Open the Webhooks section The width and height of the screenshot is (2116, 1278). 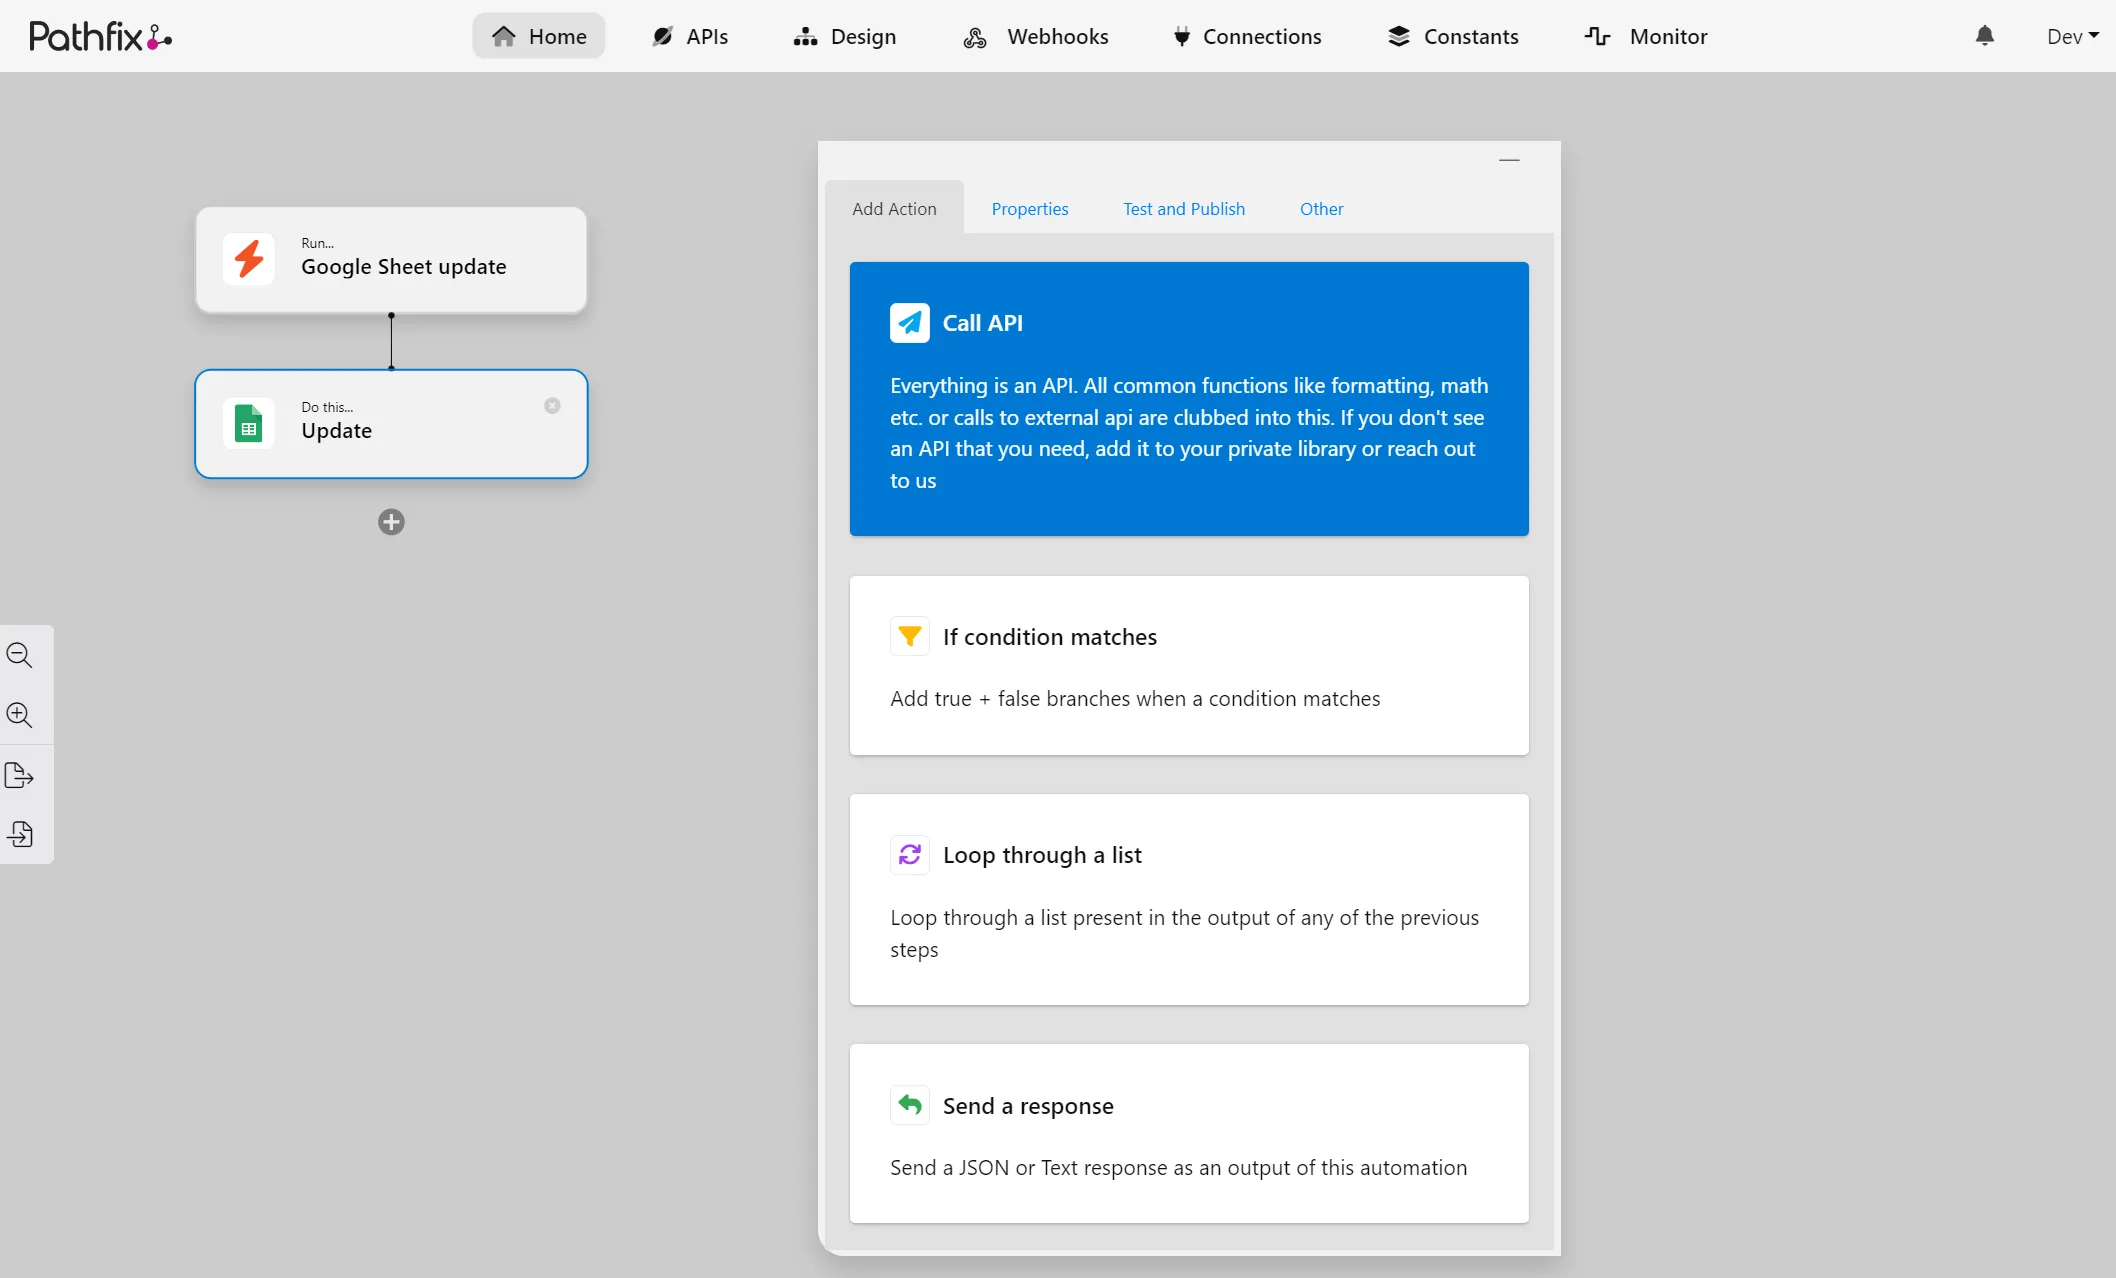pyautogui.click(x=1036, y=36)
